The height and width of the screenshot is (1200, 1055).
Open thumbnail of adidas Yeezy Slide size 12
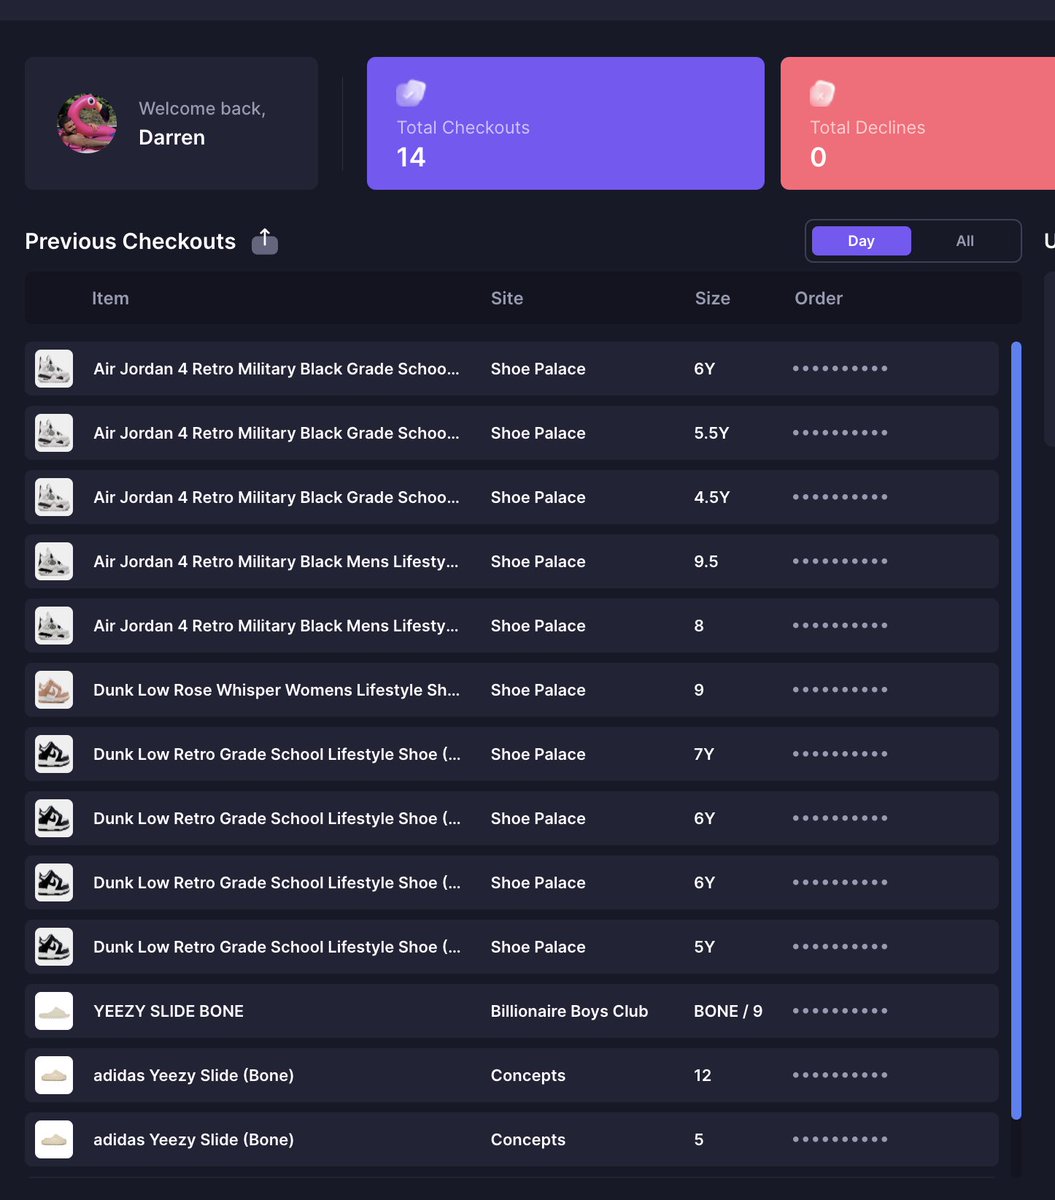pyautogui.click(x=54, y=1075)
